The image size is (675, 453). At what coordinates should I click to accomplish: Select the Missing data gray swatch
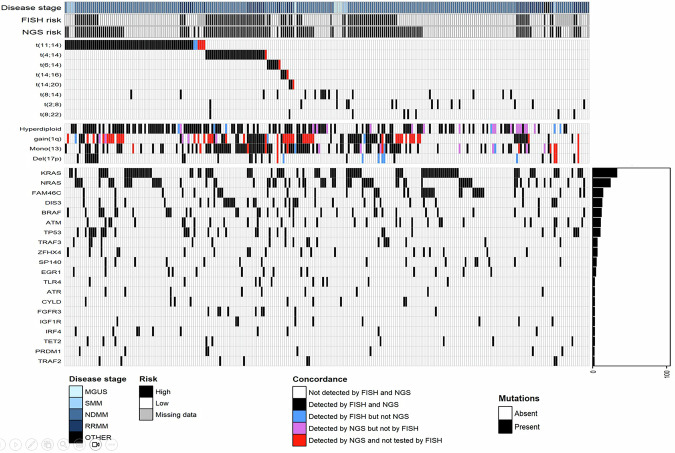coord(146,415)
